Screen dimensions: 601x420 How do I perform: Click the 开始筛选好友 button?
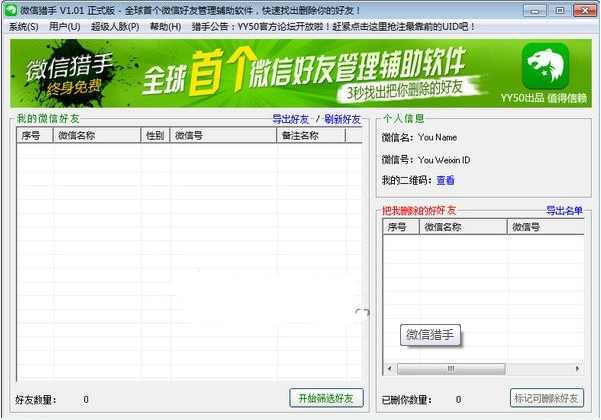coord(326,398)
